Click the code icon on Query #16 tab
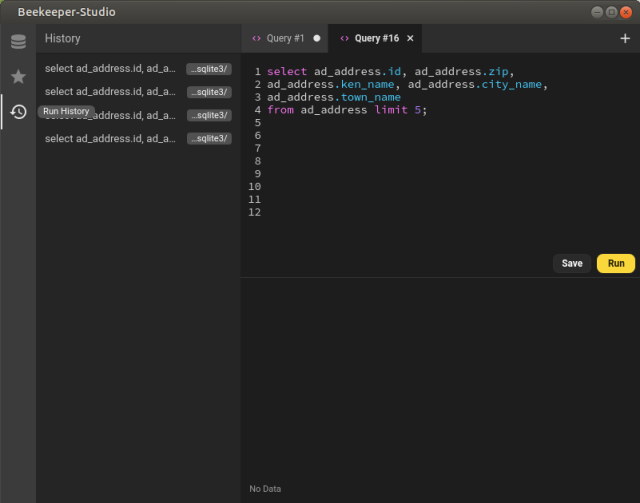This screenshot has height=503, width=640. pyautogui.click(x=345, y=38)
